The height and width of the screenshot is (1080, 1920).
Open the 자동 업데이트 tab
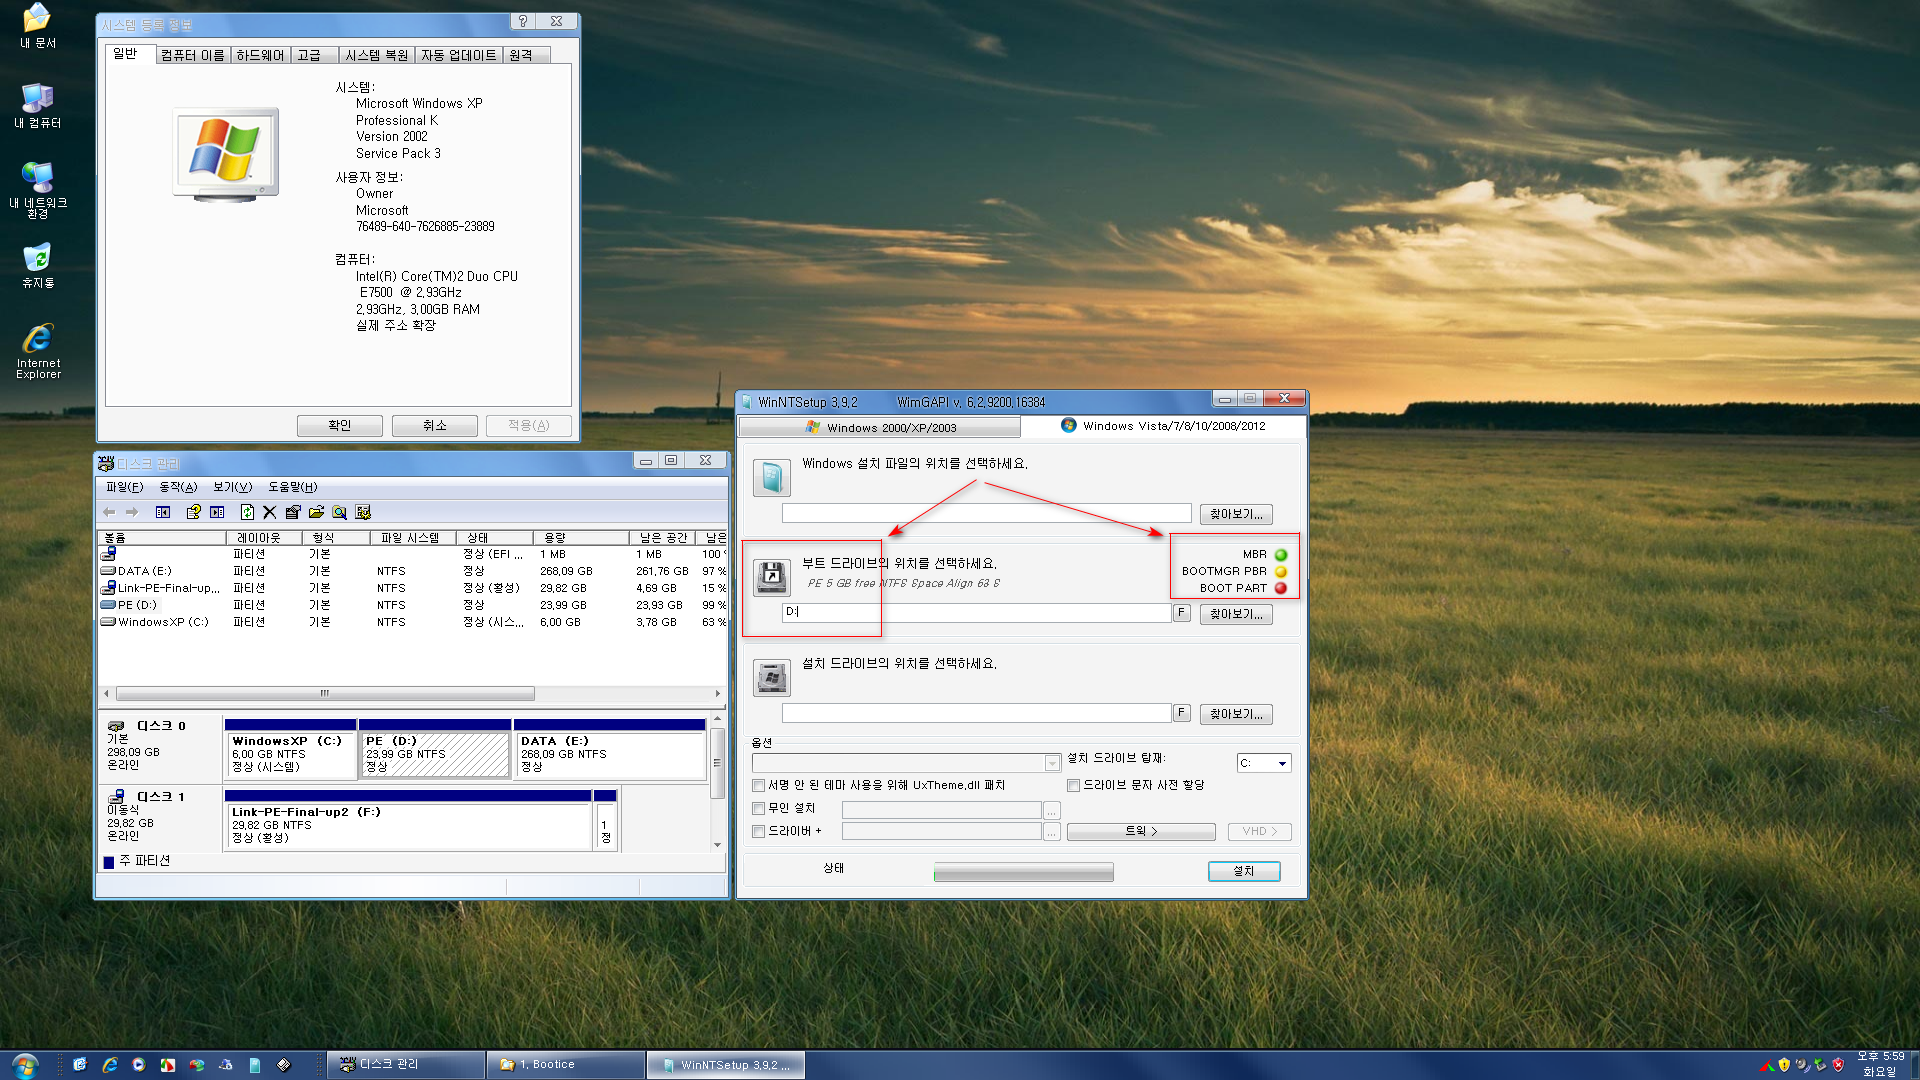458,55
